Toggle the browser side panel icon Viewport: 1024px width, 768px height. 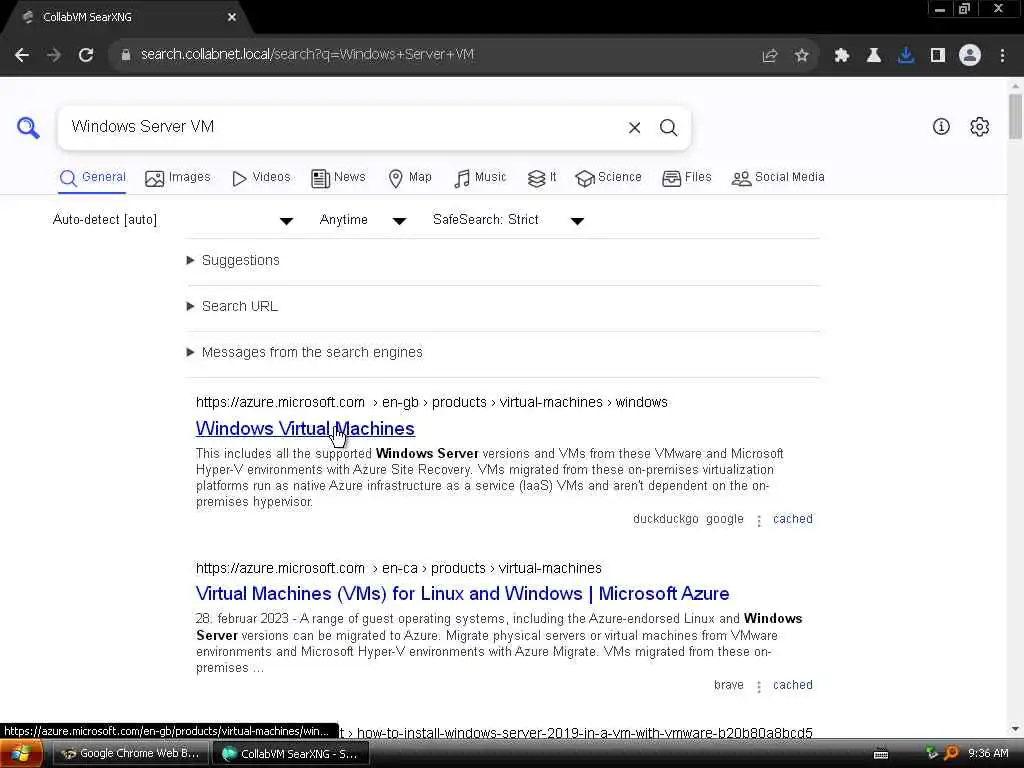938,56
